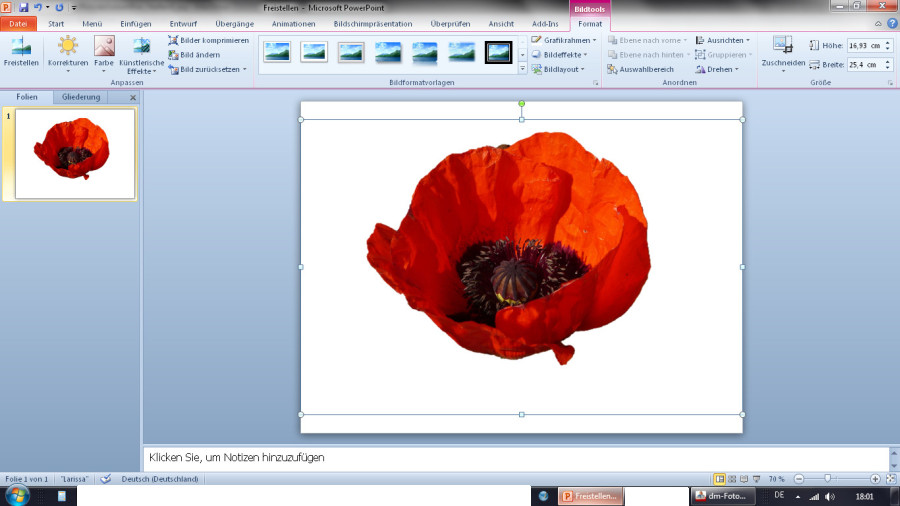Open PowerPoint help via question mark icon

(x=891, y=23)
